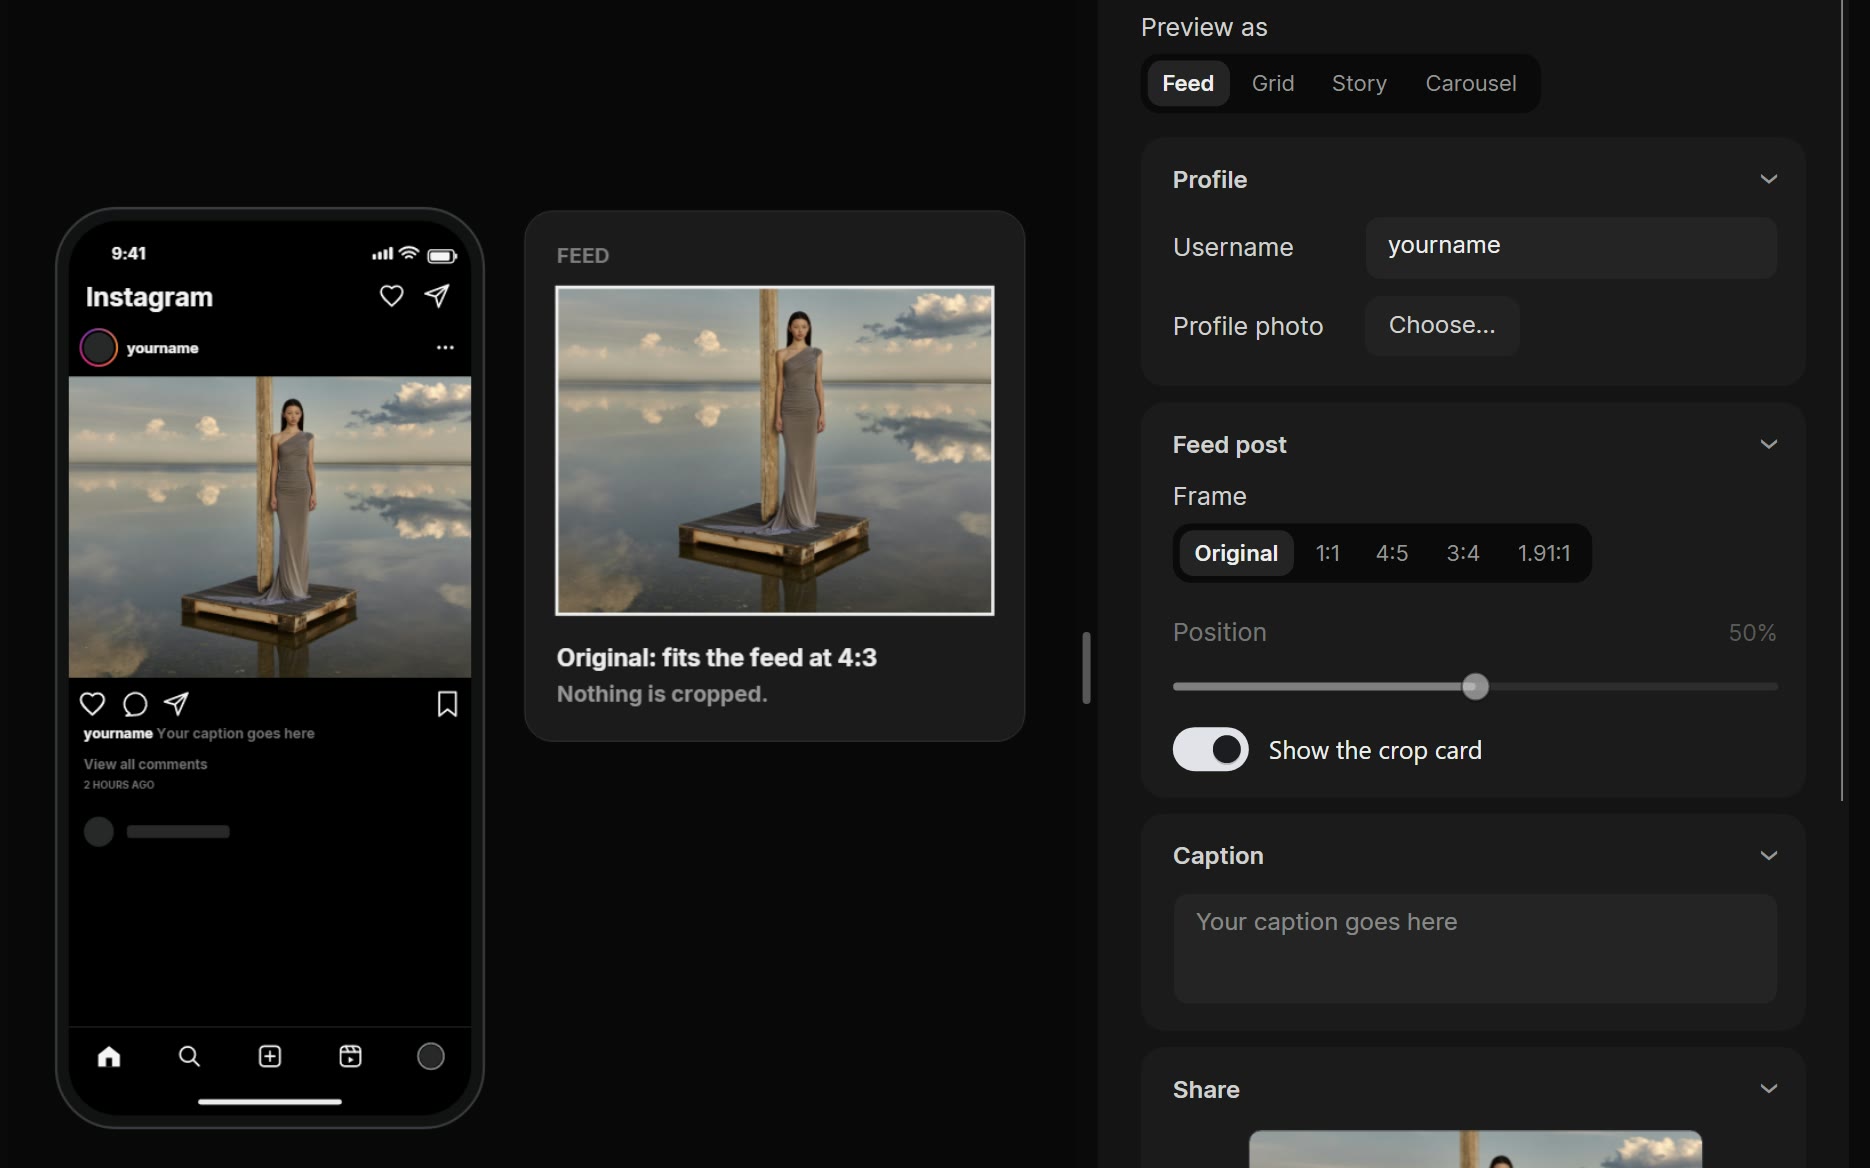Collapse the Caption section chevron
The width and height of the screenshot is (1870, 1168).
[1768, 856]
